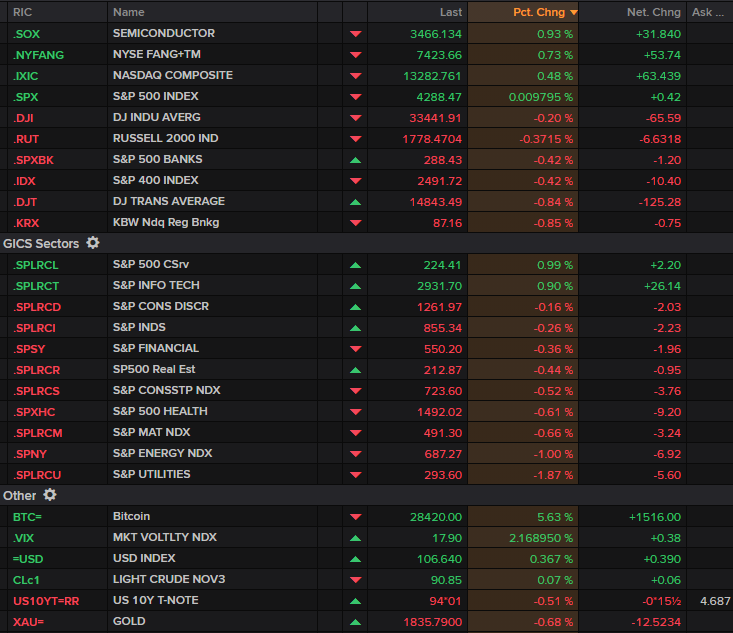733x633 pixels.
Task: Click the up arrow in the GOLD row
Action: click(356, 622)
